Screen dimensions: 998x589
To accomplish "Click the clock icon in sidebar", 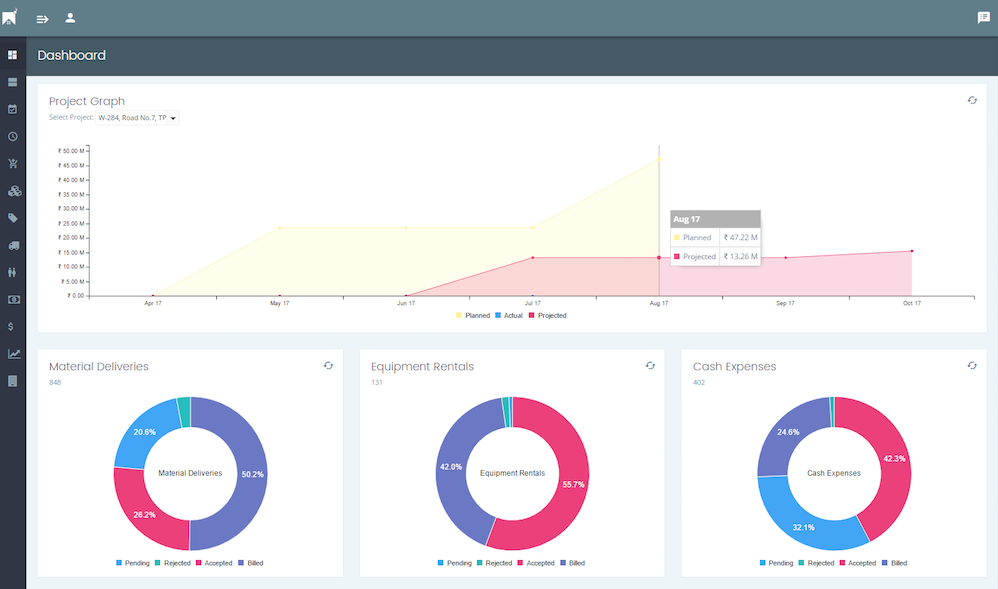I will [13, 136].
